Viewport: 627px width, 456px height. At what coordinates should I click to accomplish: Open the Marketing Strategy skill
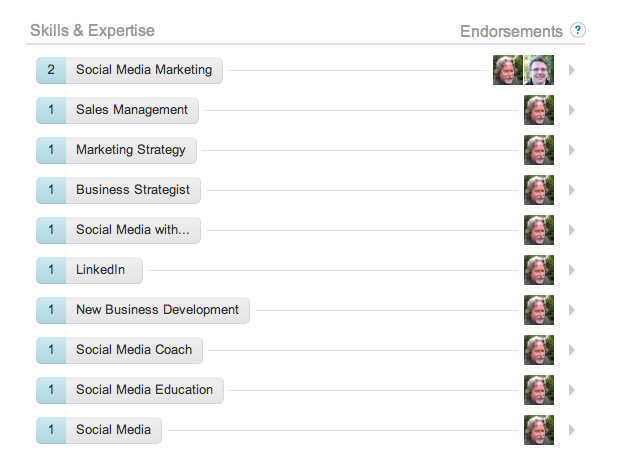[131, 150]
